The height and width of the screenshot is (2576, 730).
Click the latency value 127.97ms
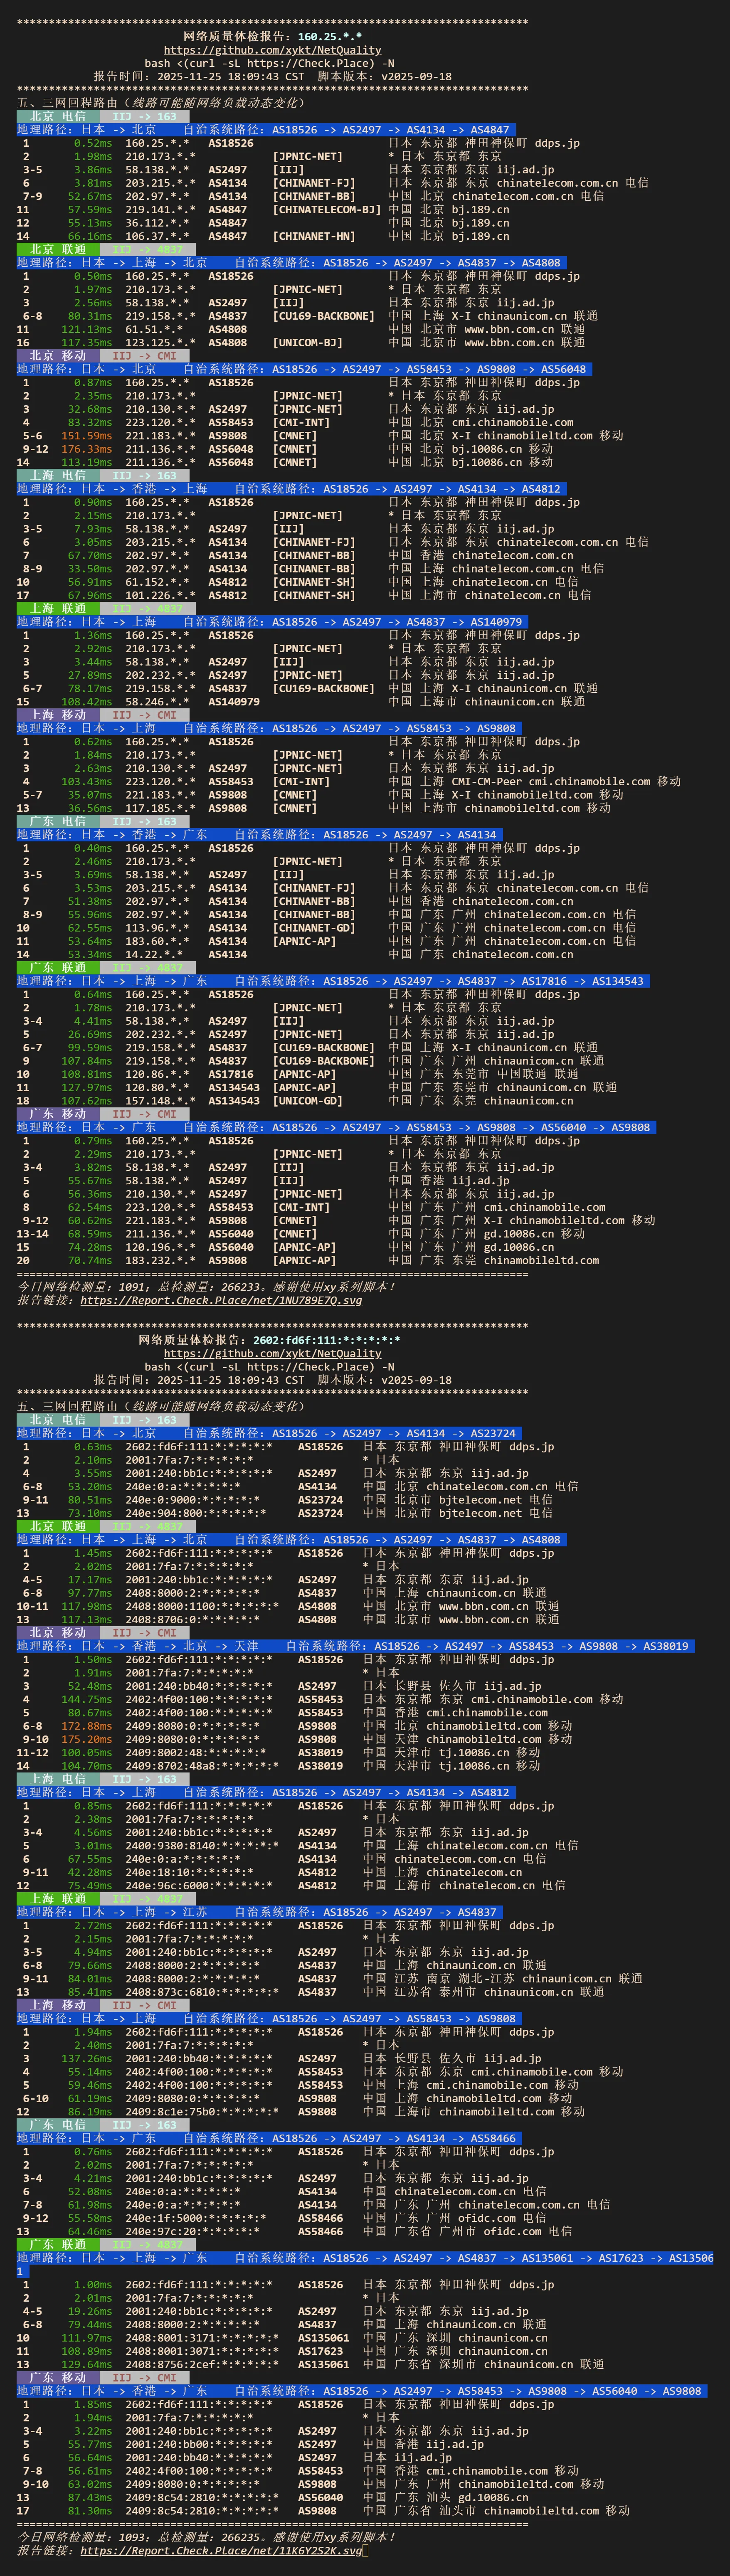[87, 1087]
